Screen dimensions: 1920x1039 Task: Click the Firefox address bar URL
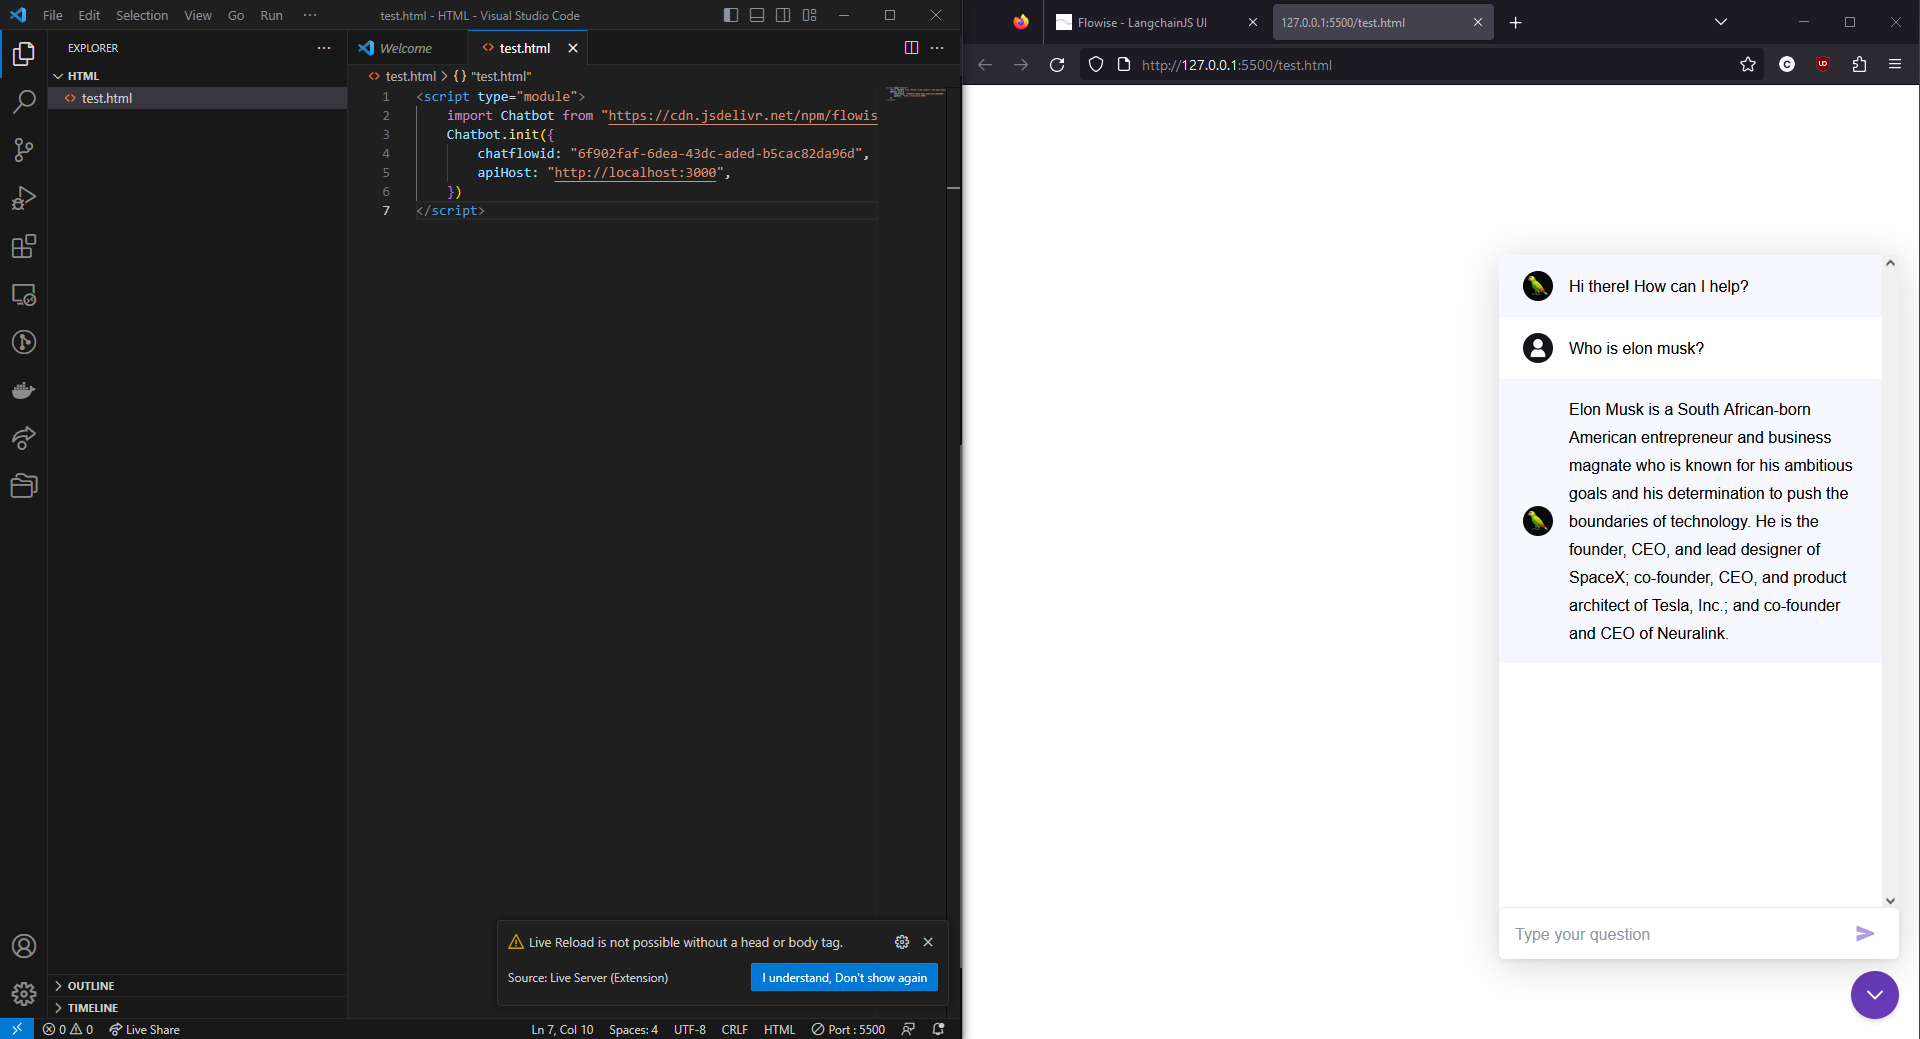point(1237,65)
